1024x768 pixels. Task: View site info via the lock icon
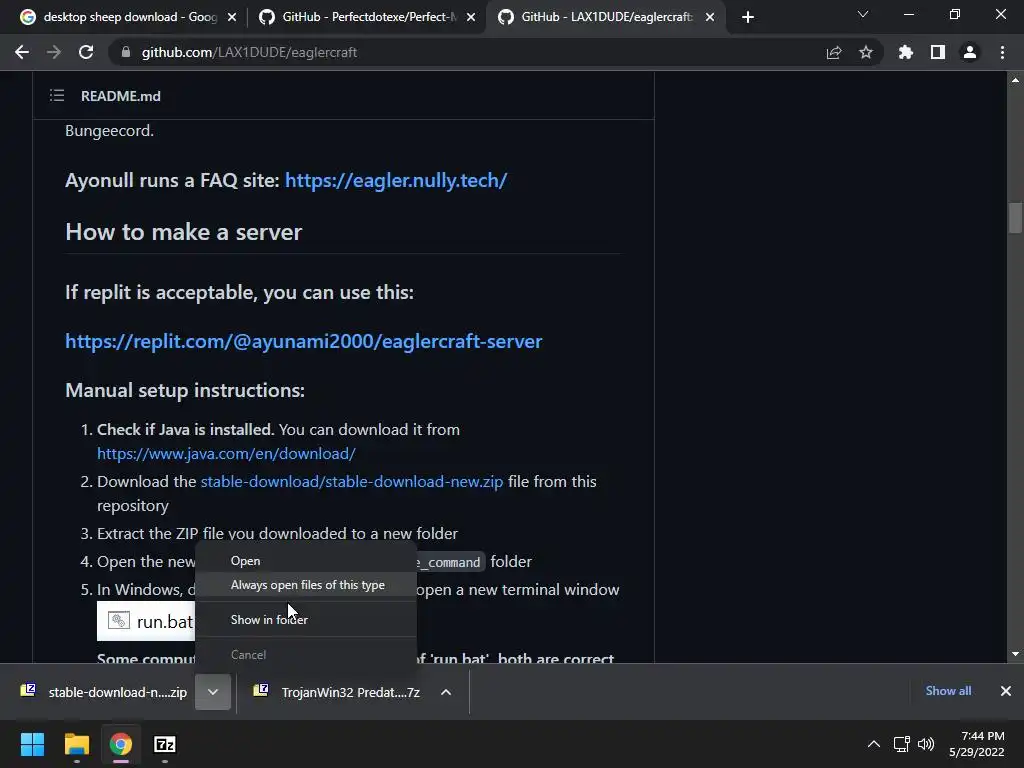(x=126, y=52)
